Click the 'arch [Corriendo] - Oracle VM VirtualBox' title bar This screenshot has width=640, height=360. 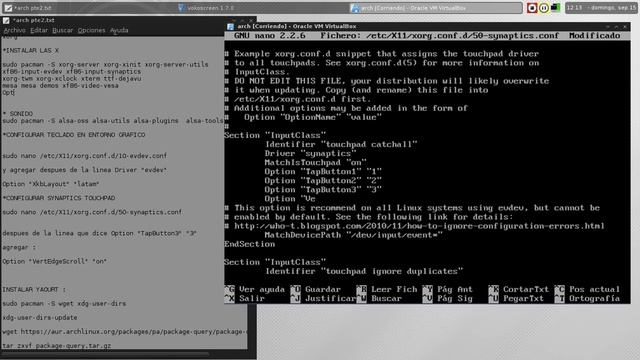(427, 27)
